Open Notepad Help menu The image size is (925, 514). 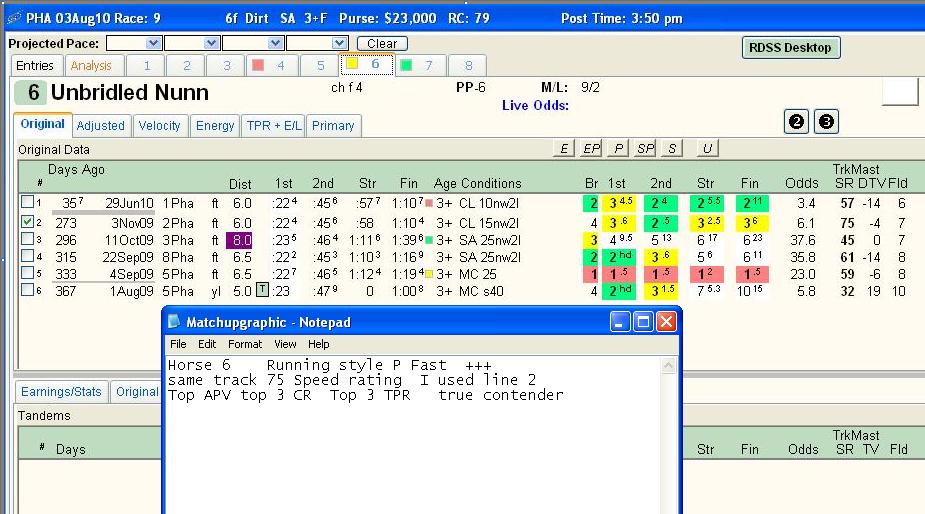[319, 344]
